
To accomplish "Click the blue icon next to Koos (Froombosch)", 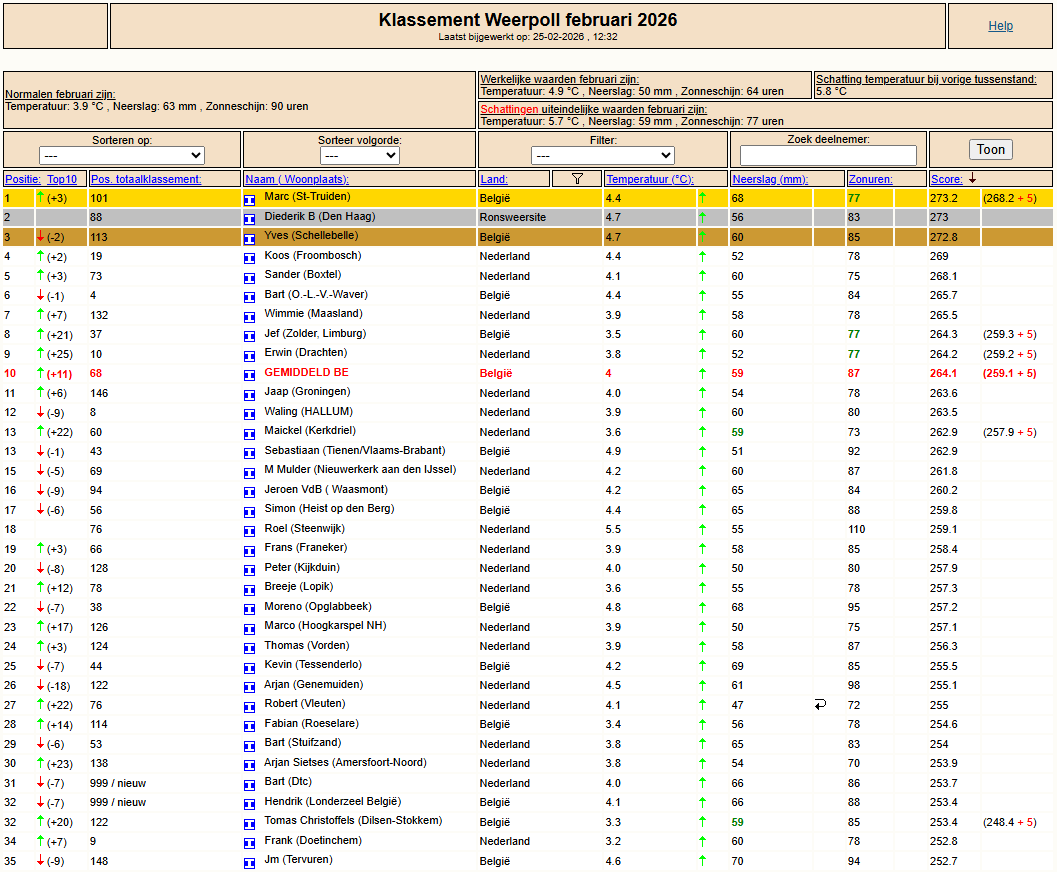I will tap(250, 257).
